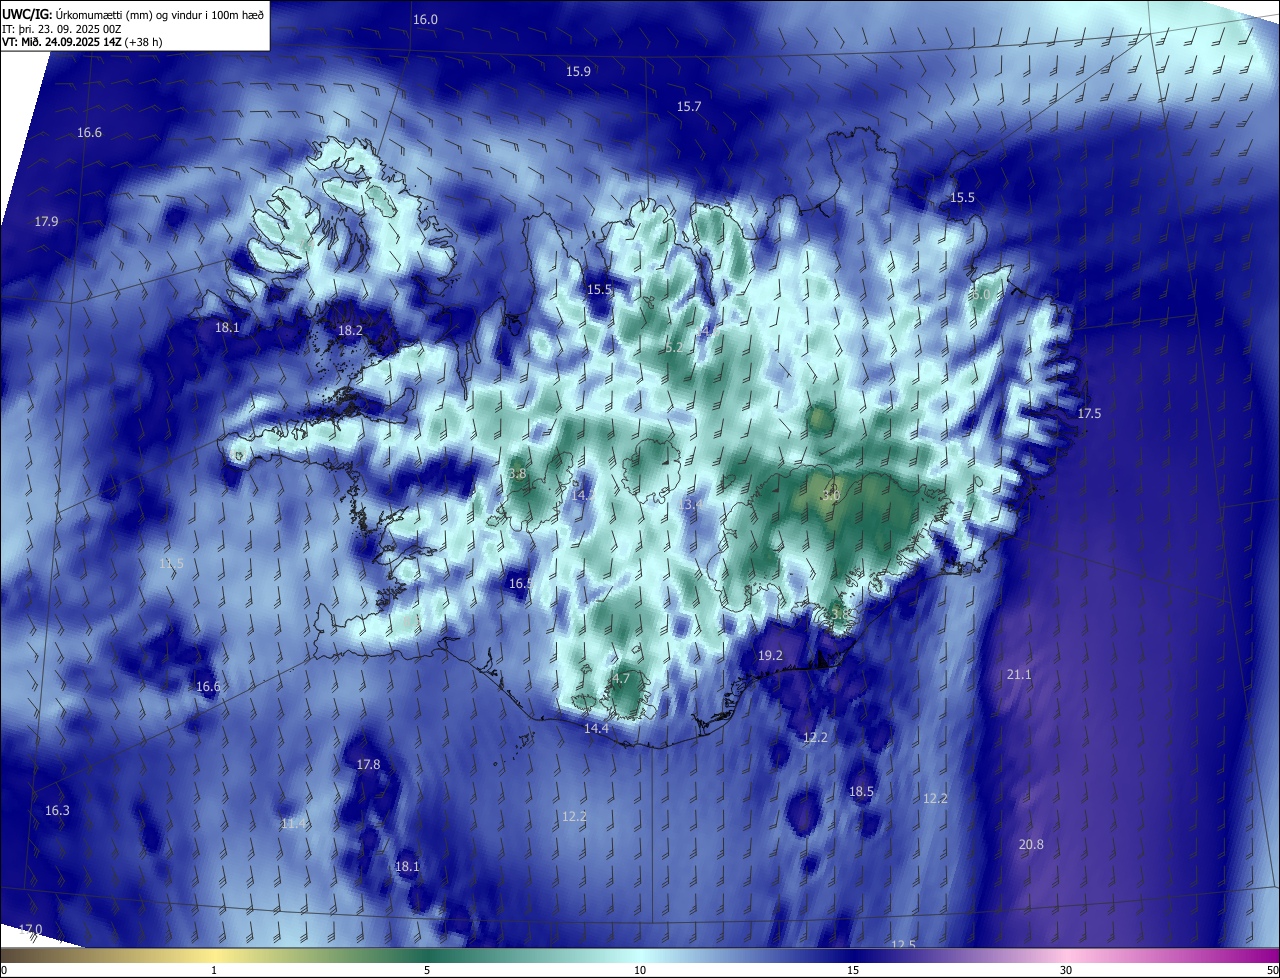This screenshot has height=978, width=1280.
Task: Click the 16.3 value label
Action: click(x=57, y=810)
